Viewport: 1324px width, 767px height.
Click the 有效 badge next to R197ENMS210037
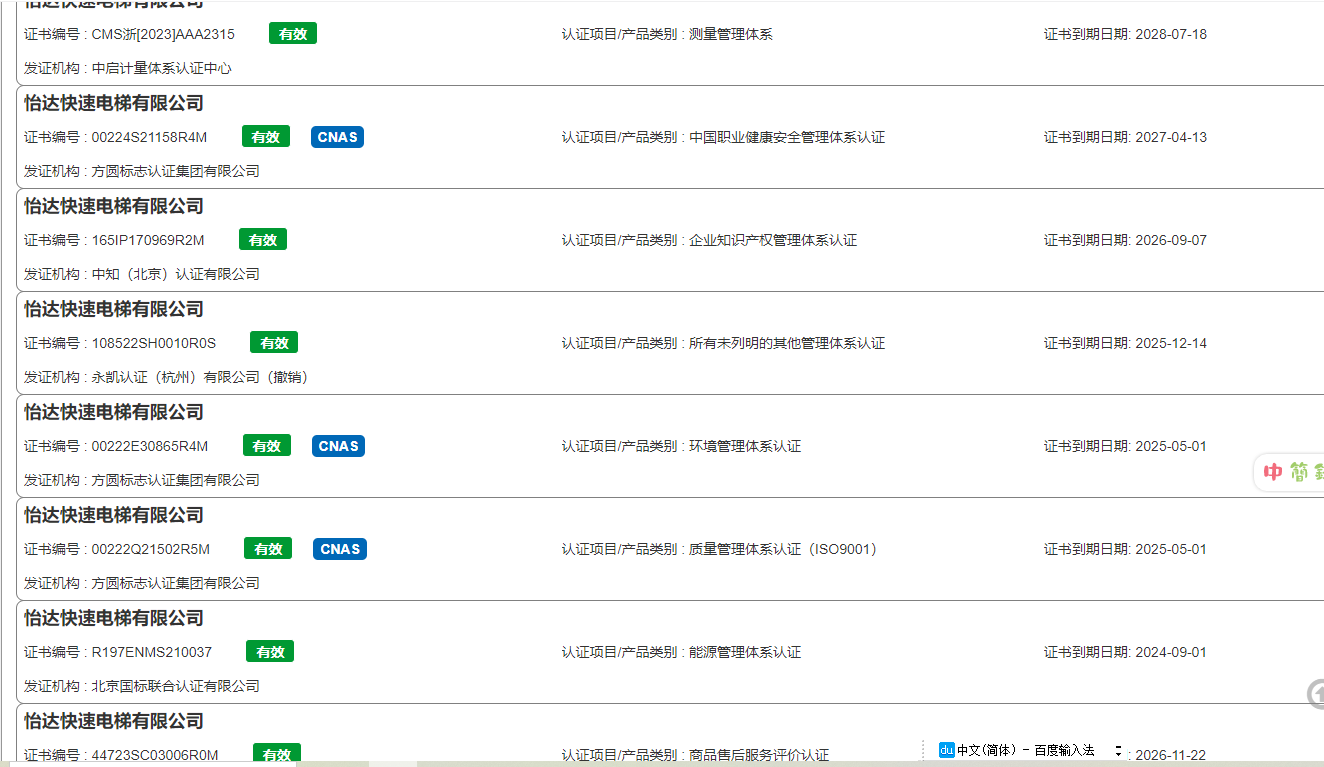pos(270,652)
